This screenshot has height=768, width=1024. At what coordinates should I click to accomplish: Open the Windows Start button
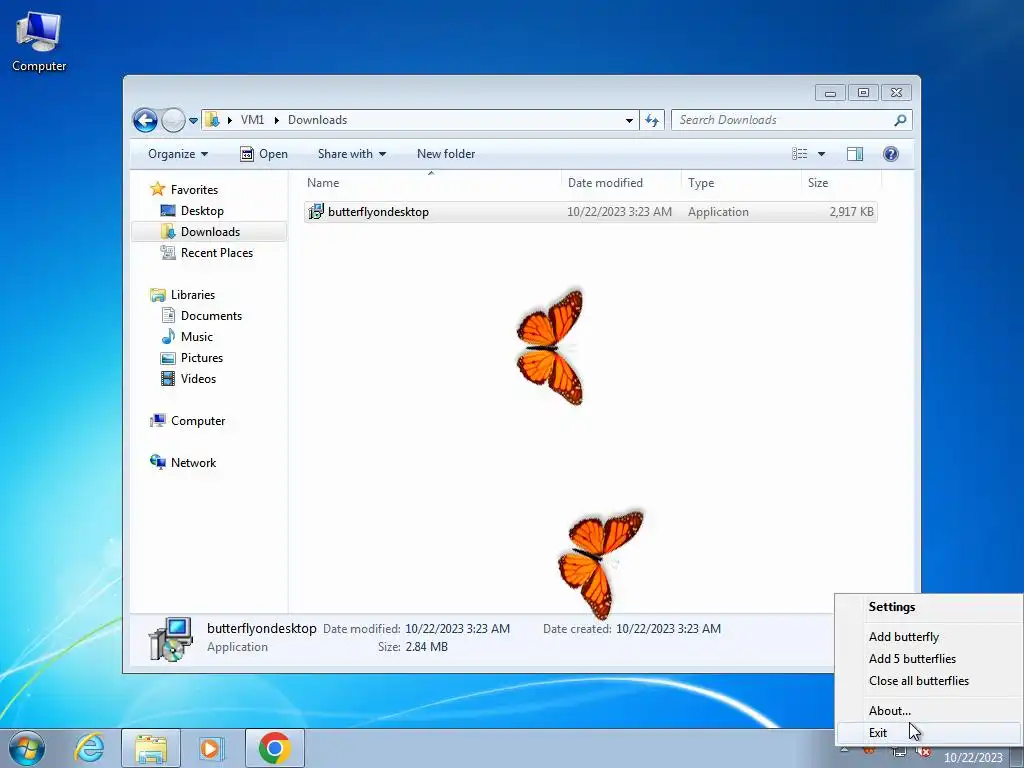pos(27,748)
